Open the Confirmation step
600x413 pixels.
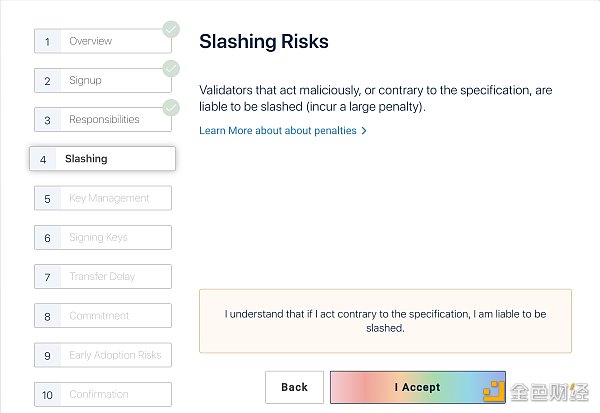[x=103, y=394]
